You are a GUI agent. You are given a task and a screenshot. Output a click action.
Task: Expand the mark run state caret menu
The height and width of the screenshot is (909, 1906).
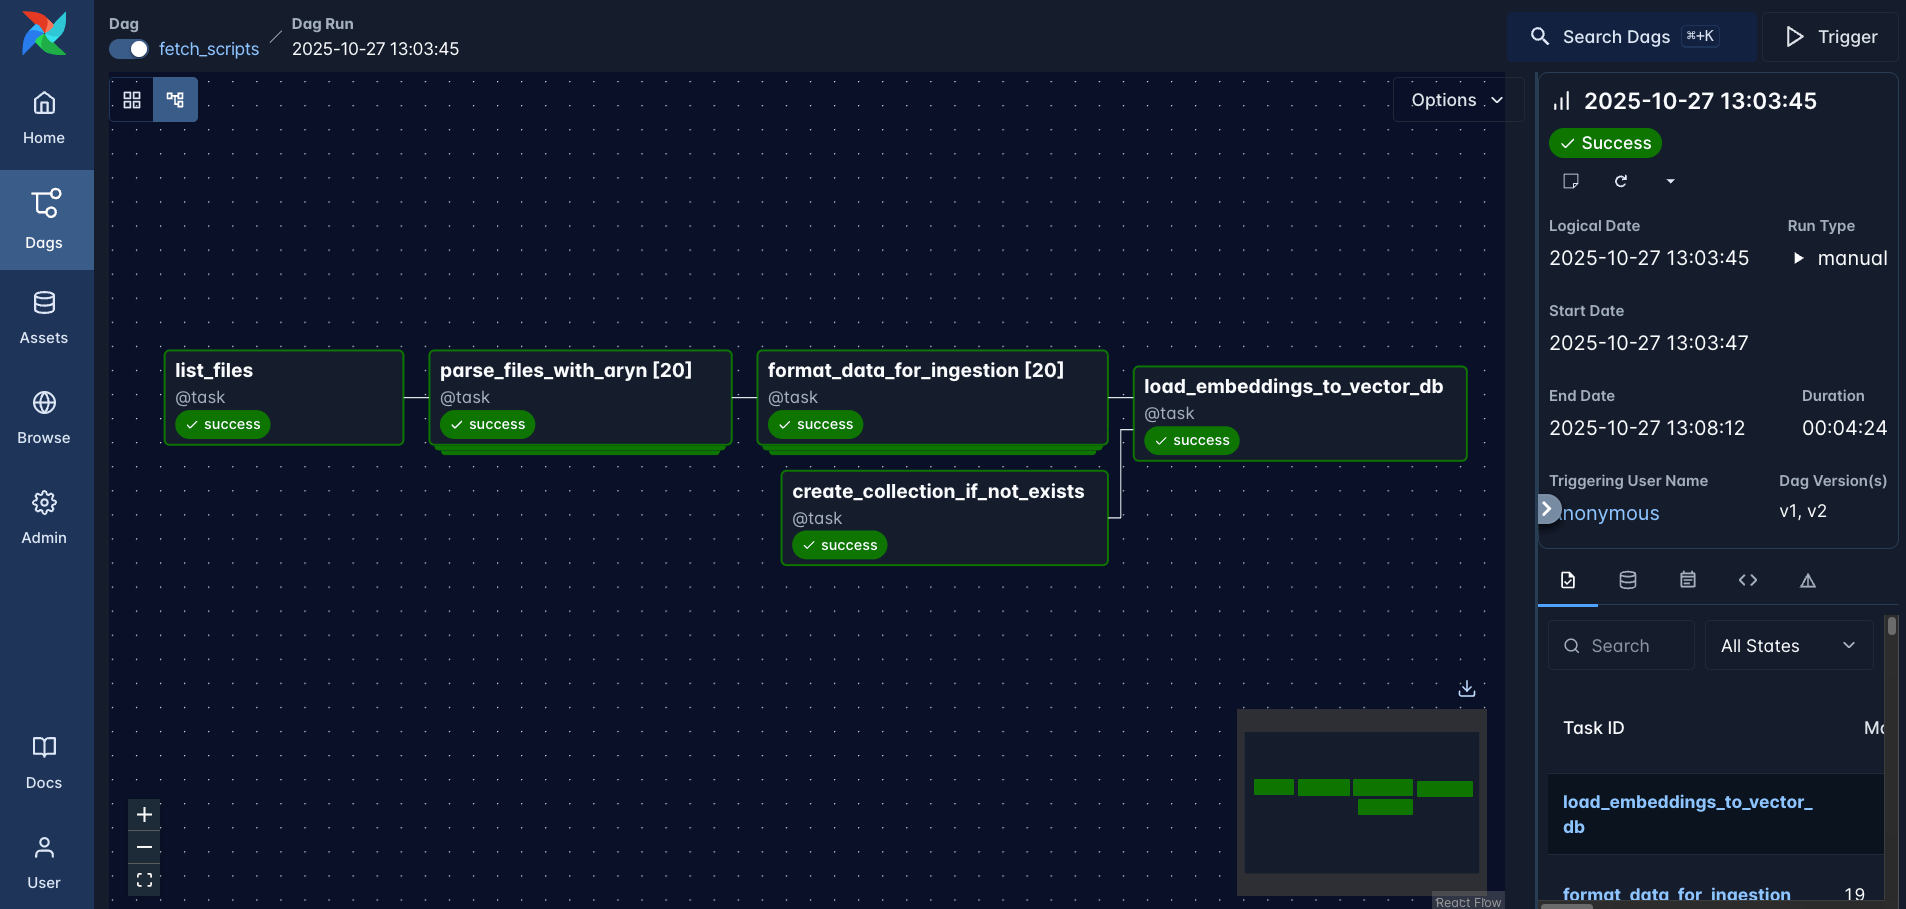pos(1670,181)
